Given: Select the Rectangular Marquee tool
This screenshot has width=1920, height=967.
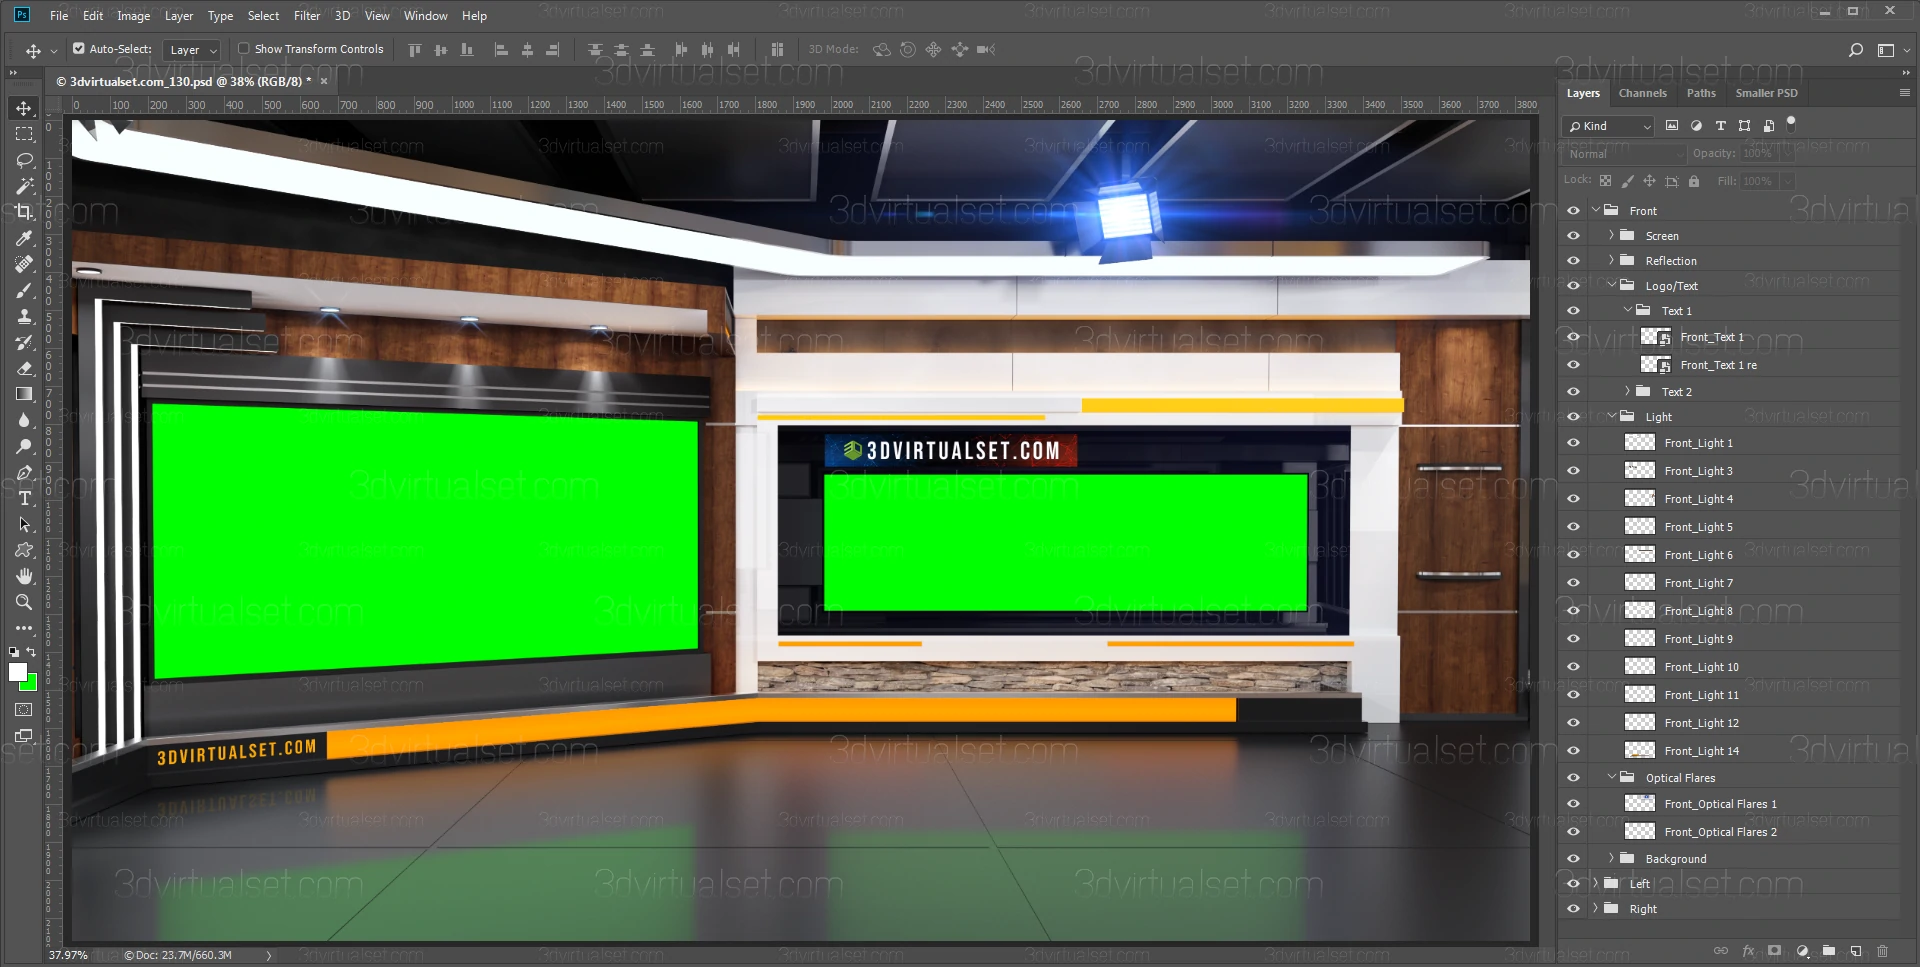Looking at the screenshot, I should pos(24,134).
